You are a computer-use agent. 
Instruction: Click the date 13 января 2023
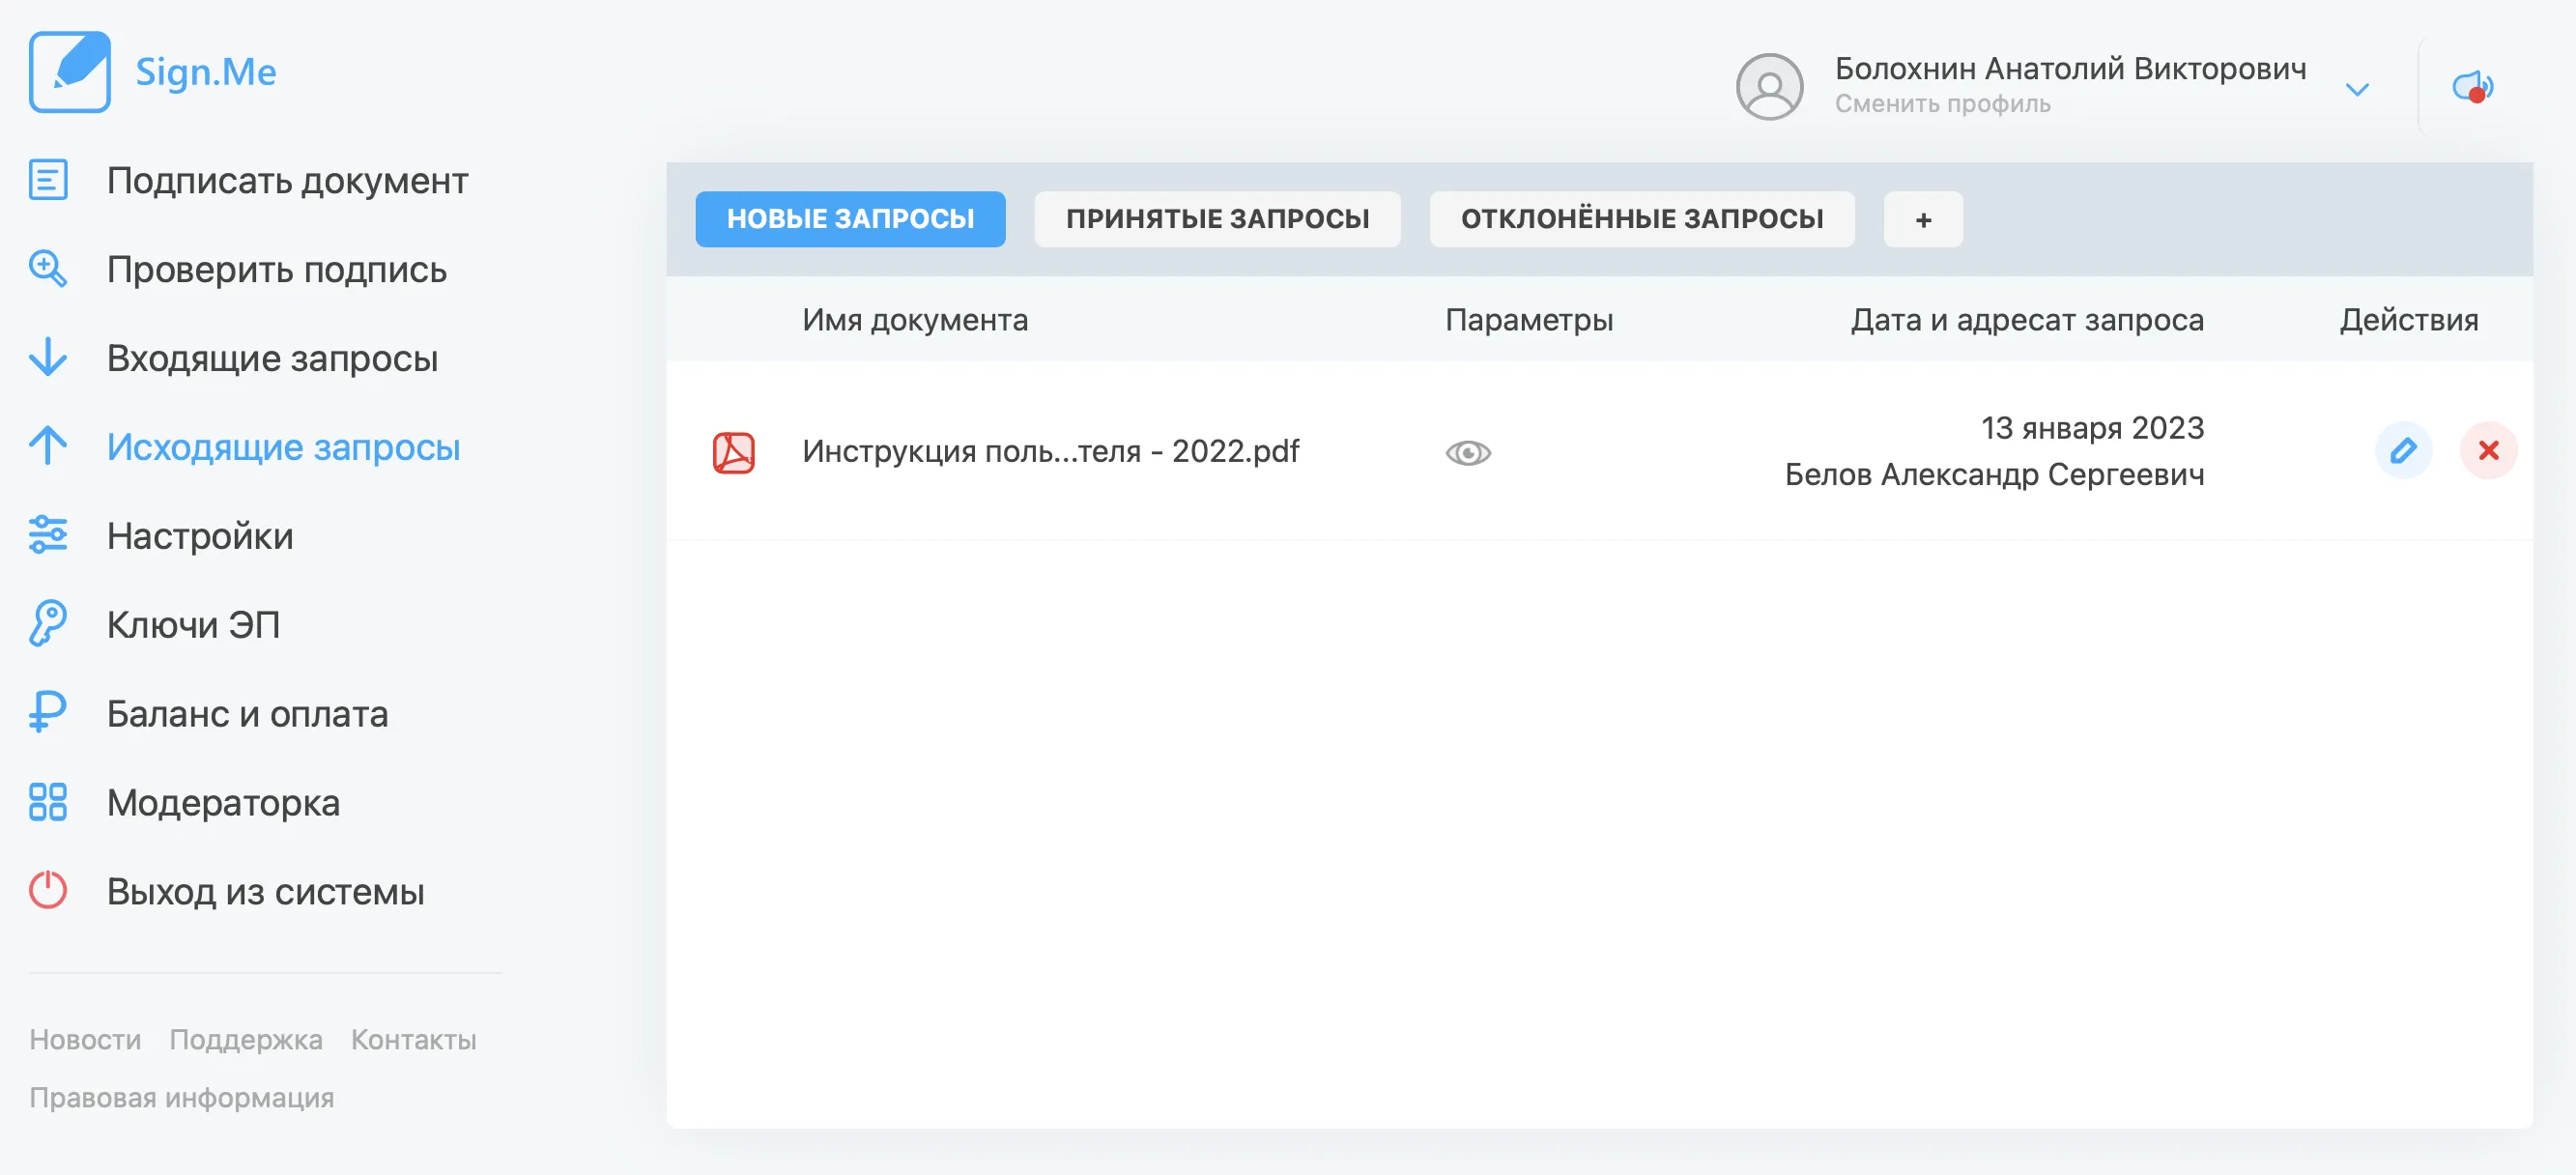(x=2093, y=428)
